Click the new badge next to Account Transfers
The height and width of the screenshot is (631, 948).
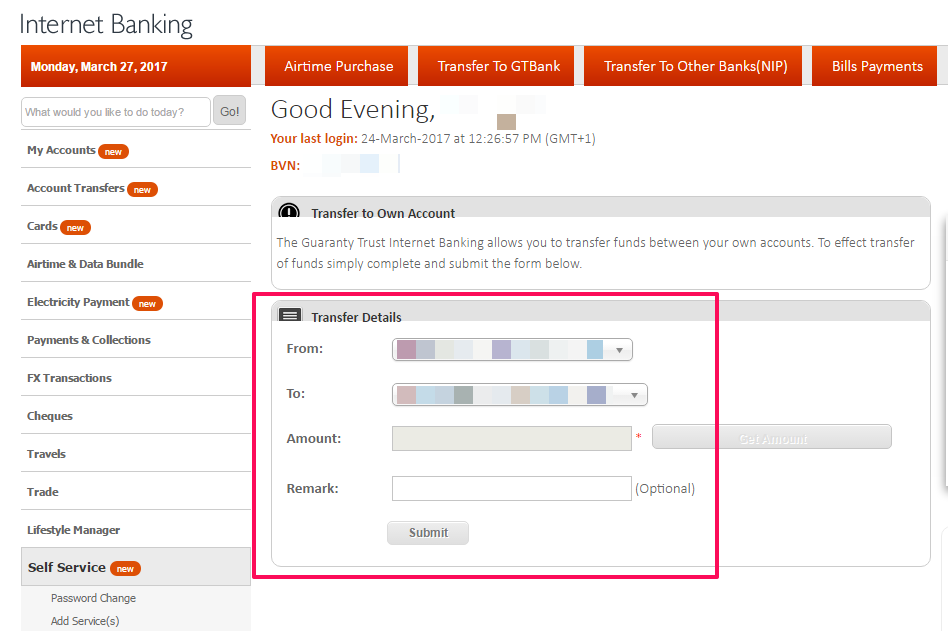(142, 189)
